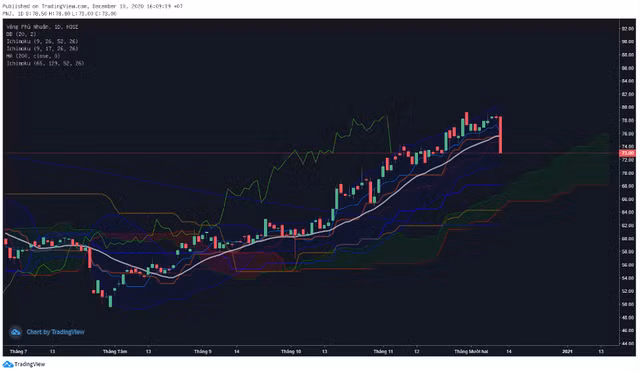Click the last tall red candlestick
Viewport: 640px width, 372px height.
click(500, 135)
